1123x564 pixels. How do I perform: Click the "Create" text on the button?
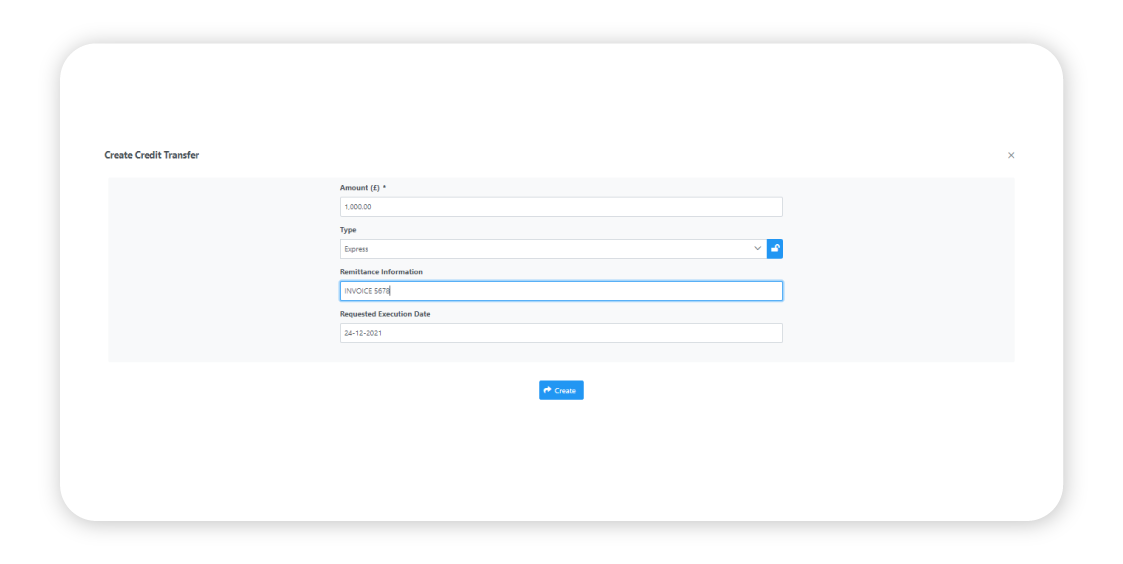[x=565, y=390]
